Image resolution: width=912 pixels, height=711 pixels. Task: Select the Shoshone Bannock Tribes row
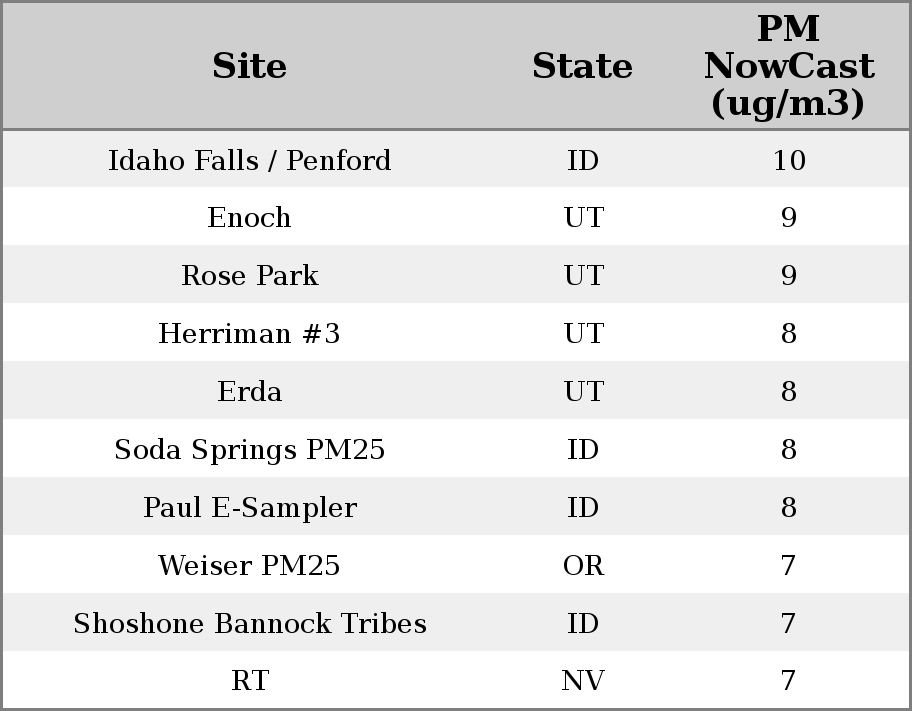[x=249, y=624]
